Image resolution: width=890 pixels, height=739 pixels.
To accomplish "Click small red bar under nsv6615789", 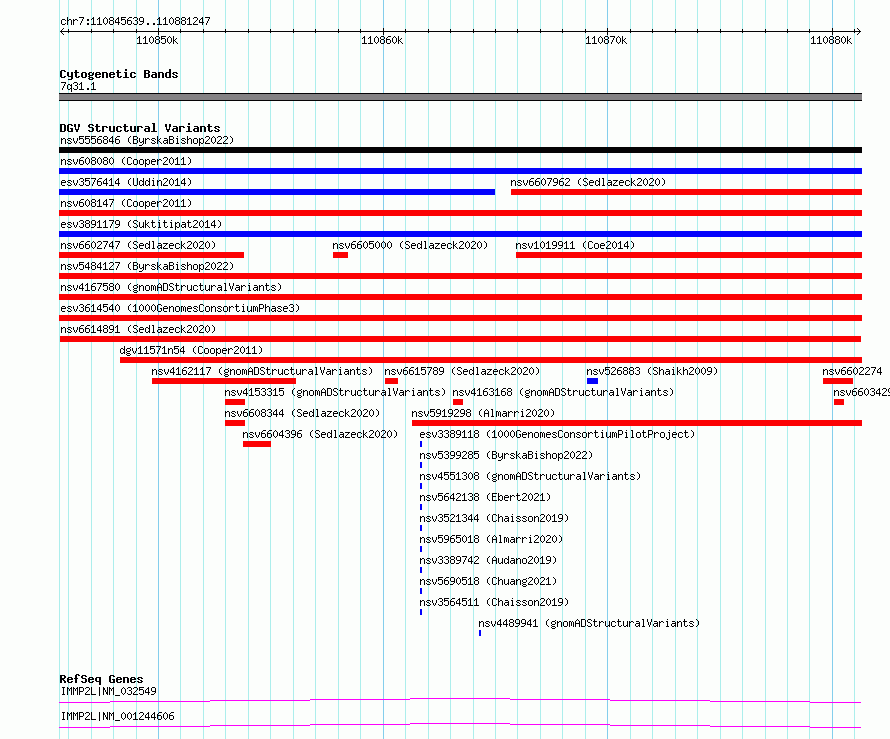I will click(x=391, y=381).
